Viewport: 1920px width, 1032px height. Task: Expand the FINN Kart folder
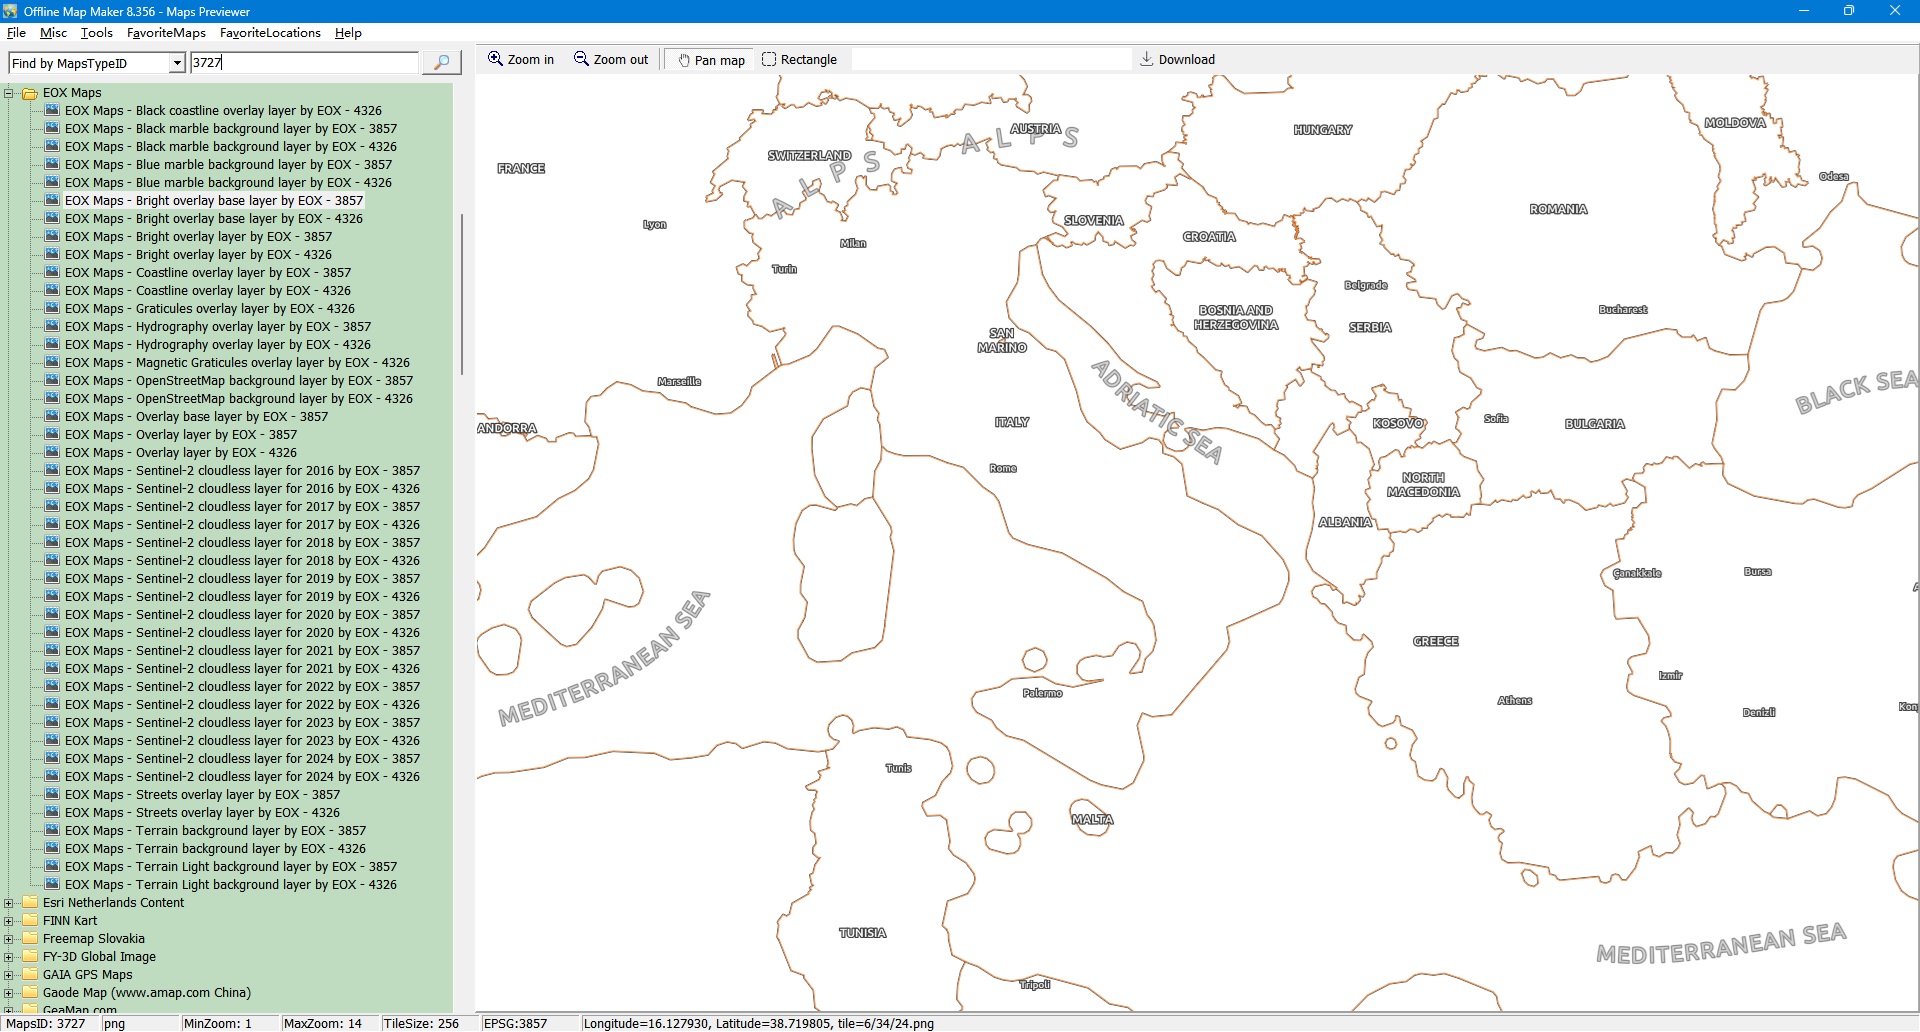[x=9, y=921]
